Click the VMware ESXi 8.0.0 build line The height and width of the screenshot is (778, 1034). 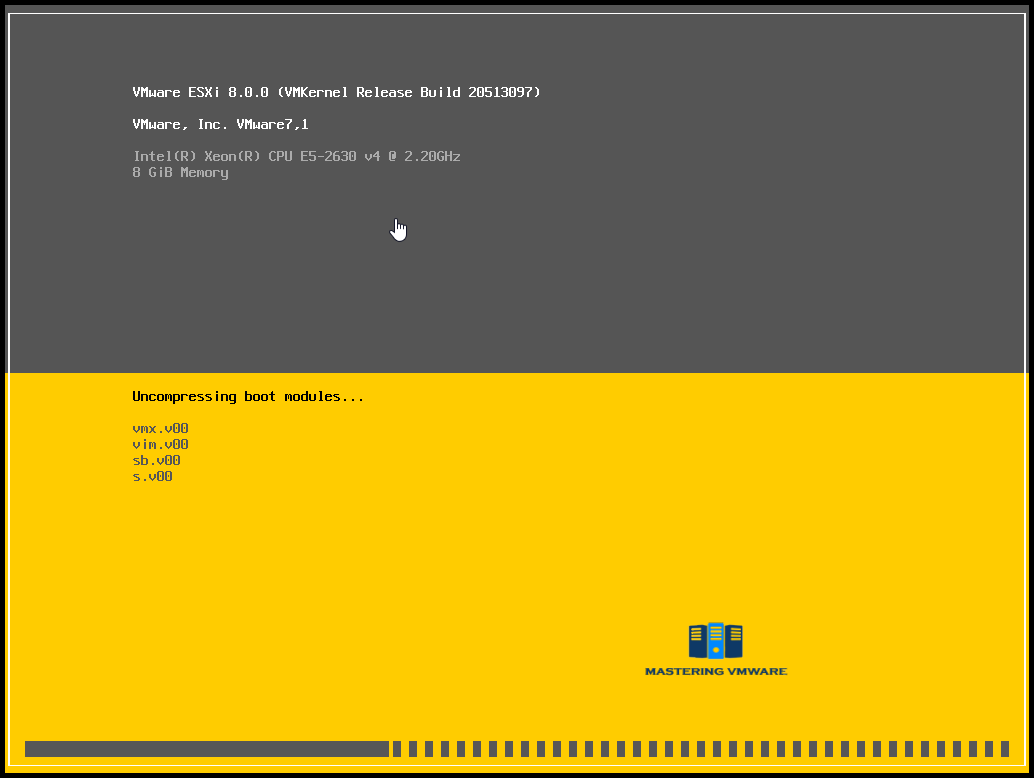[x=336, y=92]
